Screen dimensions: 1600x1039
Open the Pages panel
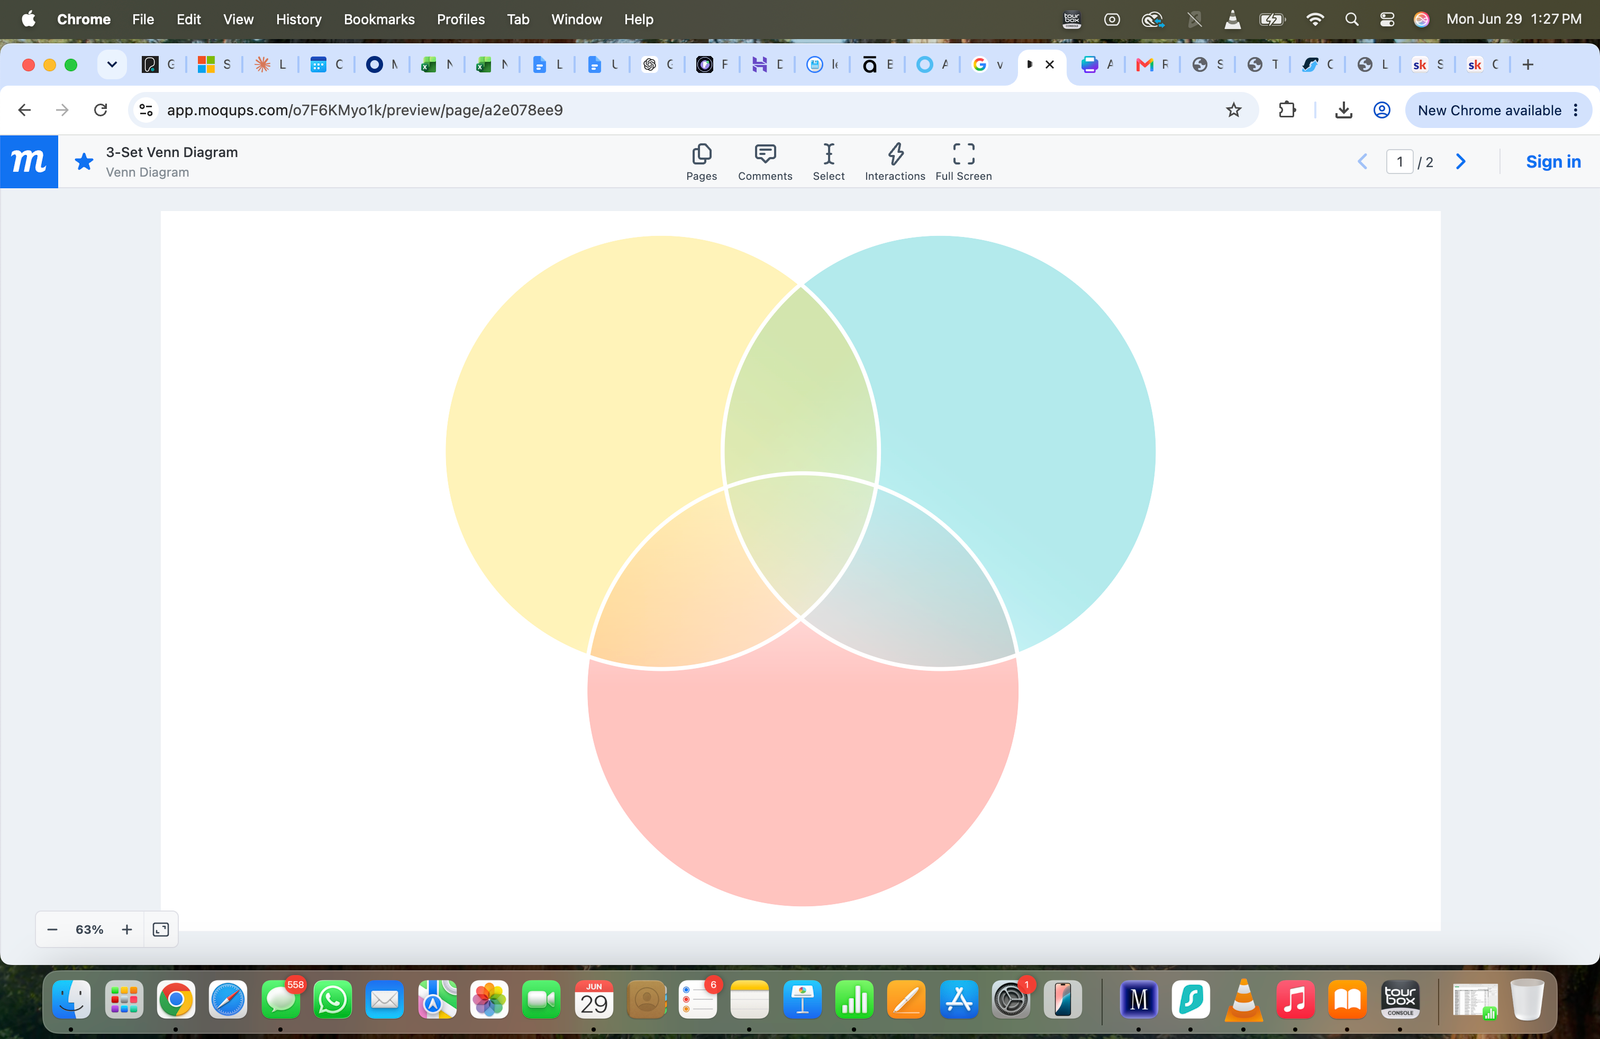pyautogui.click(x=701, y=161)
